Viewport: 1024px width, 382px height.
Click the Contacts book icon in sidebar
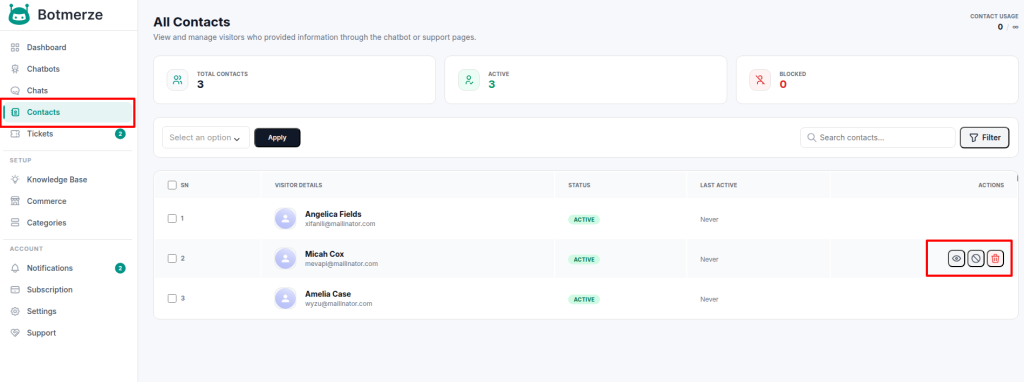coord(16,112)
